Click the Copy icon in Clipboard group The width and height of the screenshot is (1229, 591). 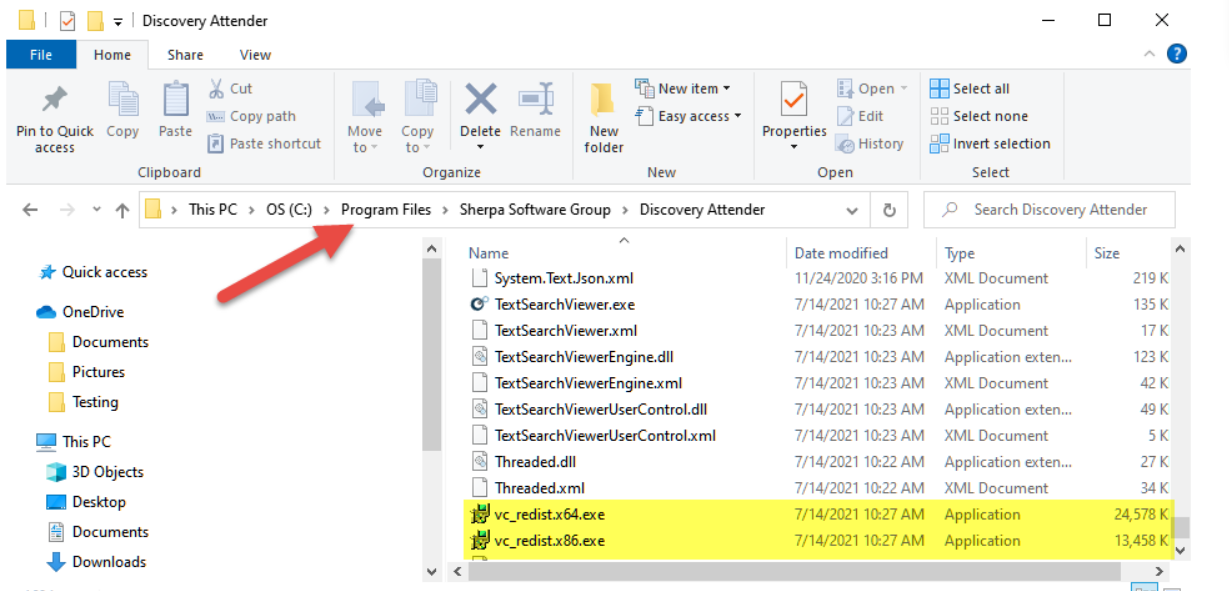click(x=123, y=101)
